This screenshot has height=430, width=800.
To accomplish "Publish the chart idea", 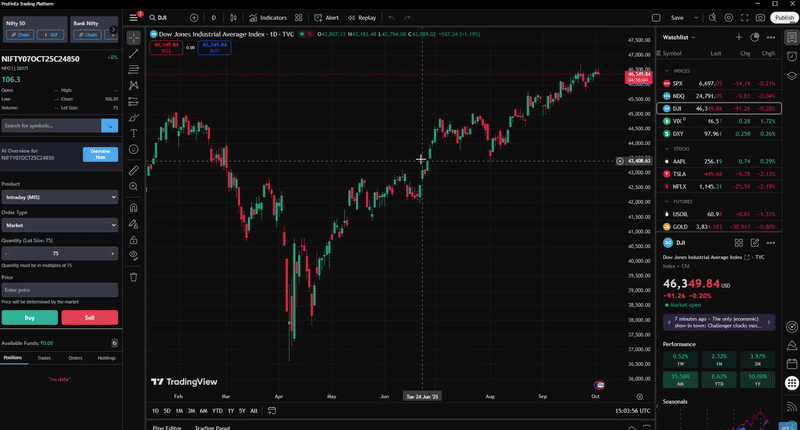I will pyautogui.click(x=784, y=17).
